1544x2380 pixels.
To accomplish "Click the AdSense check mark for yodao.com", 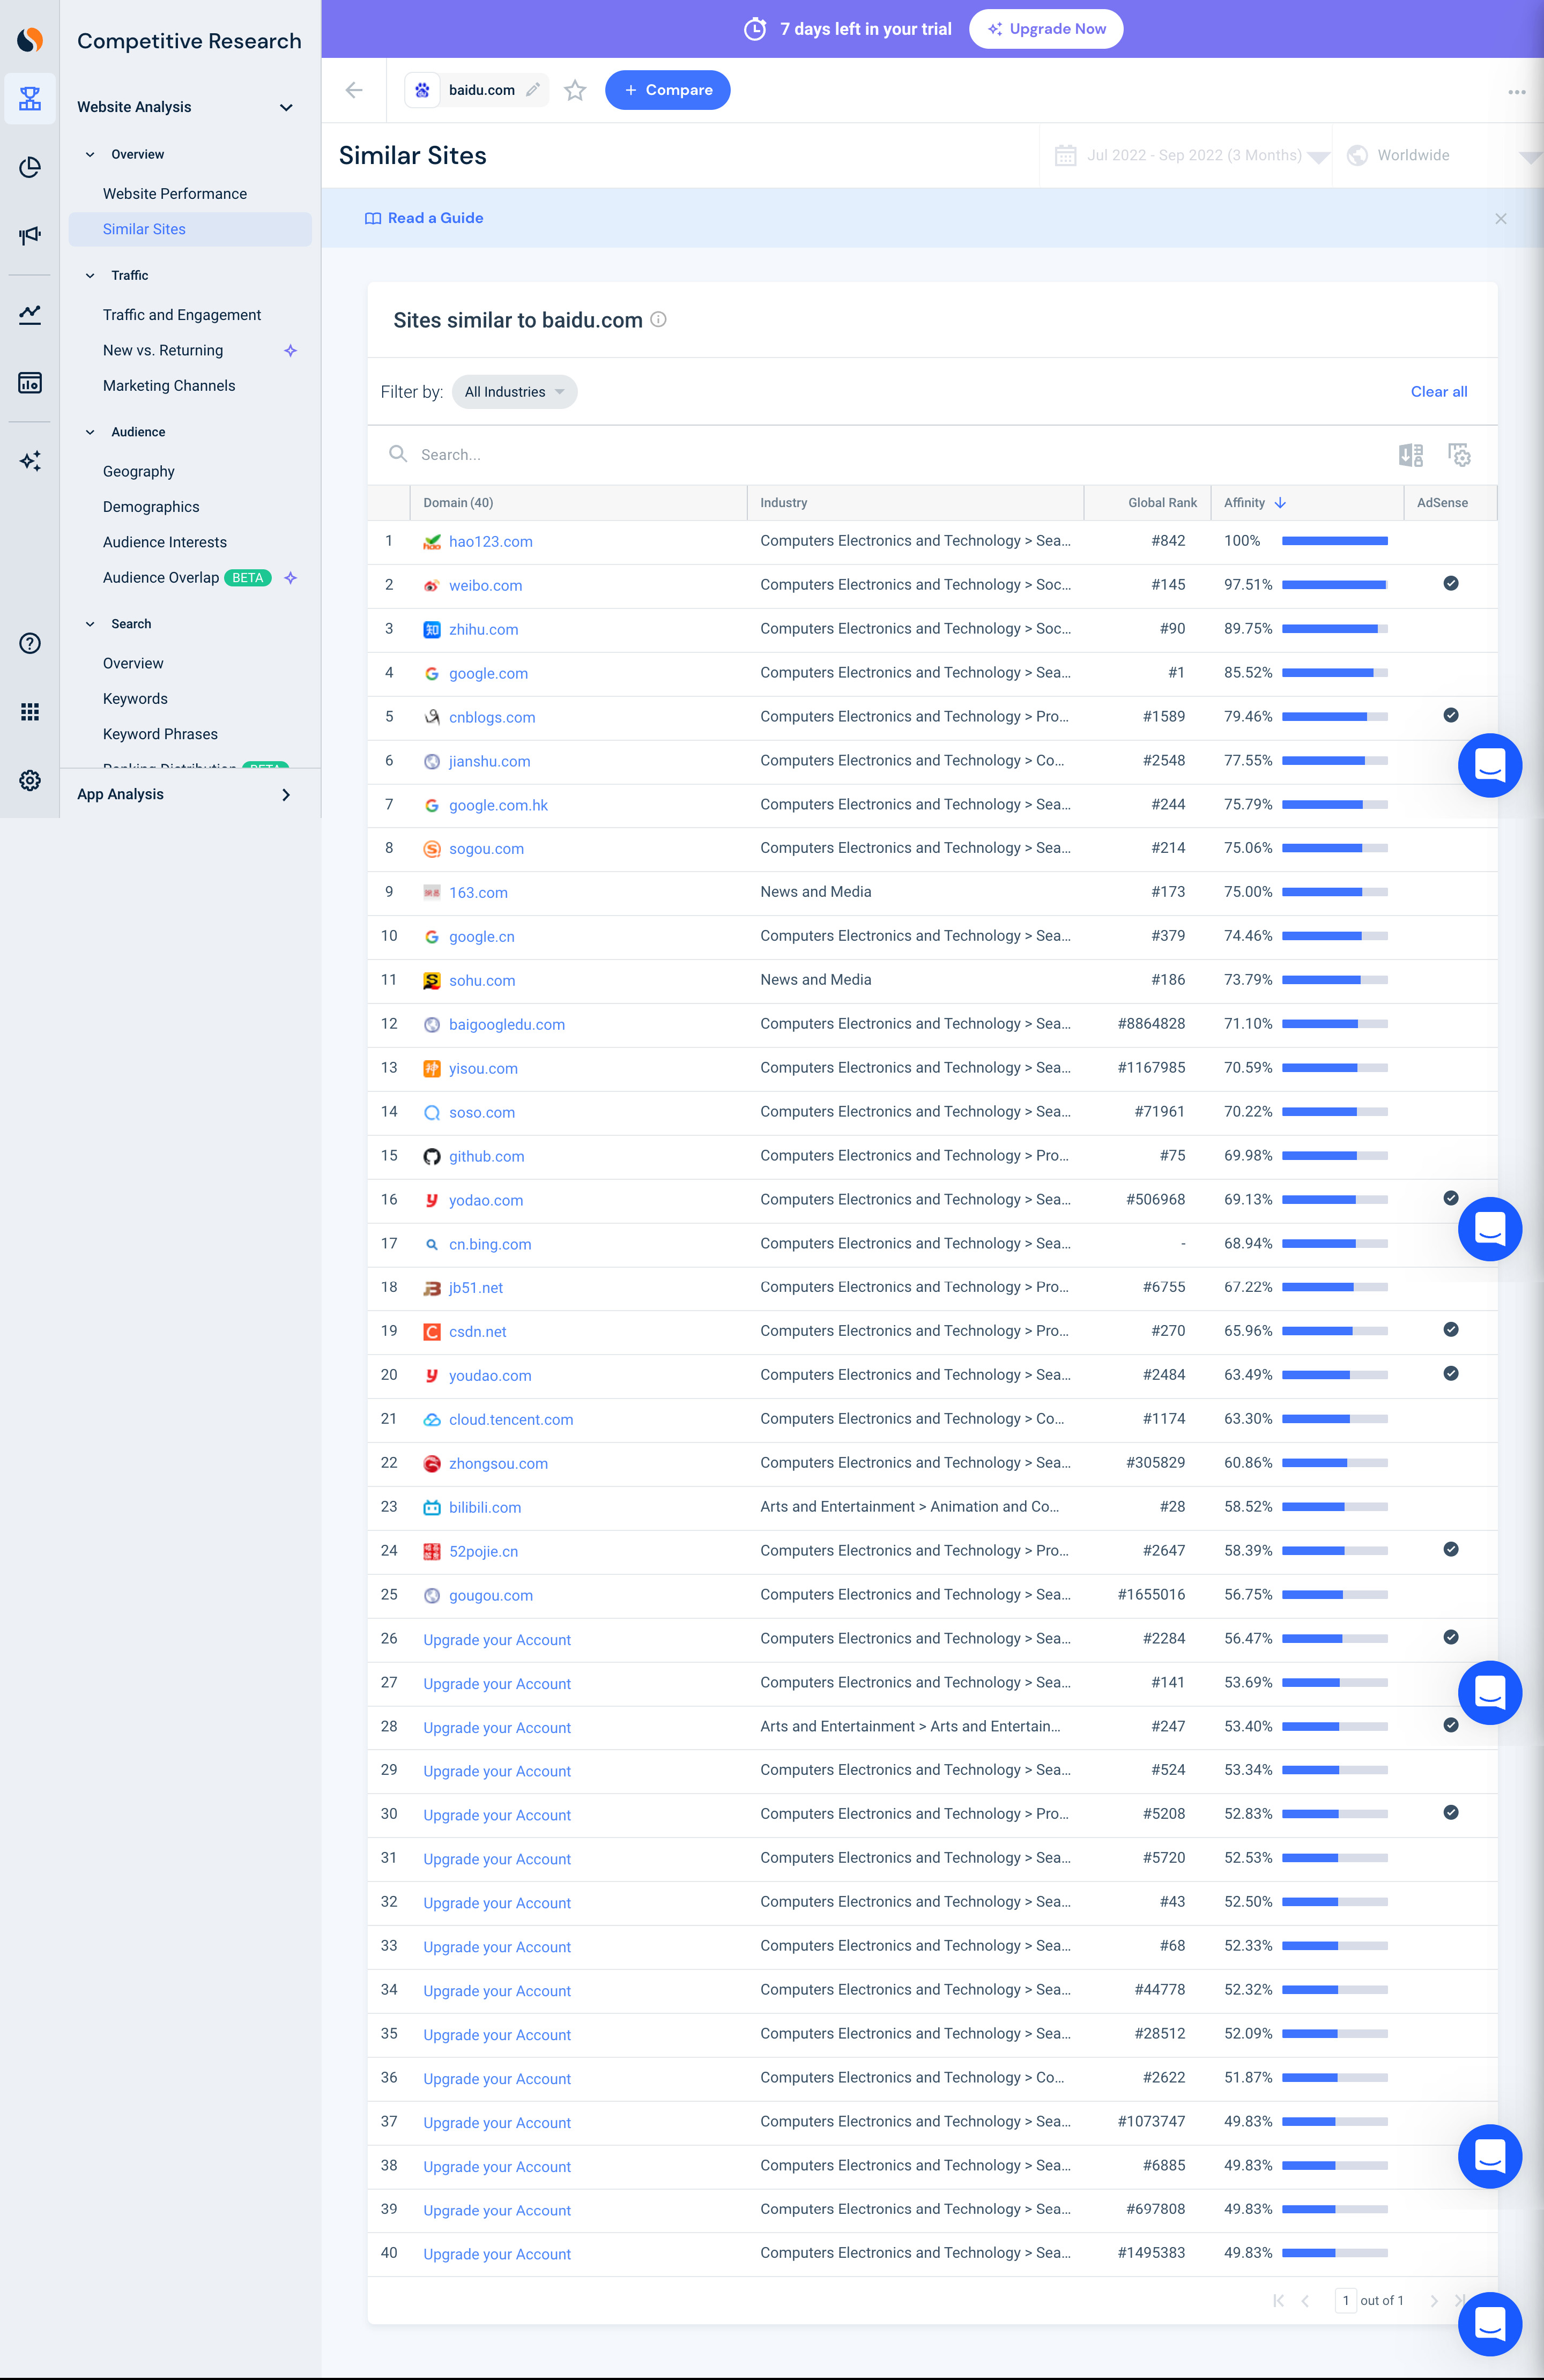I will 1450,1199.
